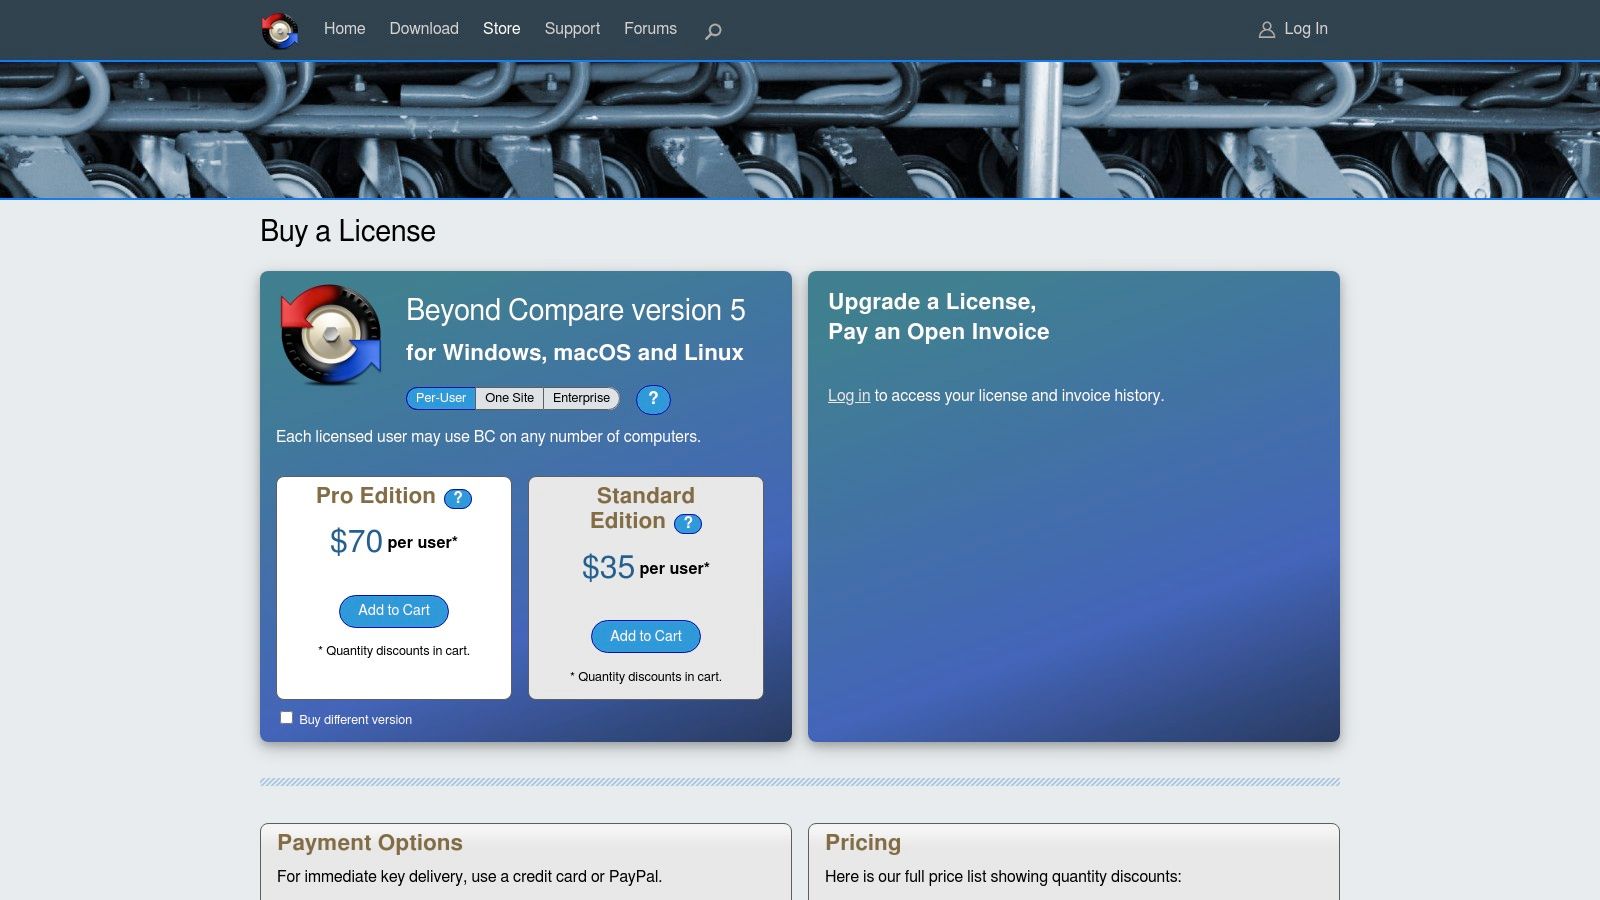The image size is (1600, 900).
Task: Select the Store tab in the navbar
Action: tap(501, 29)
